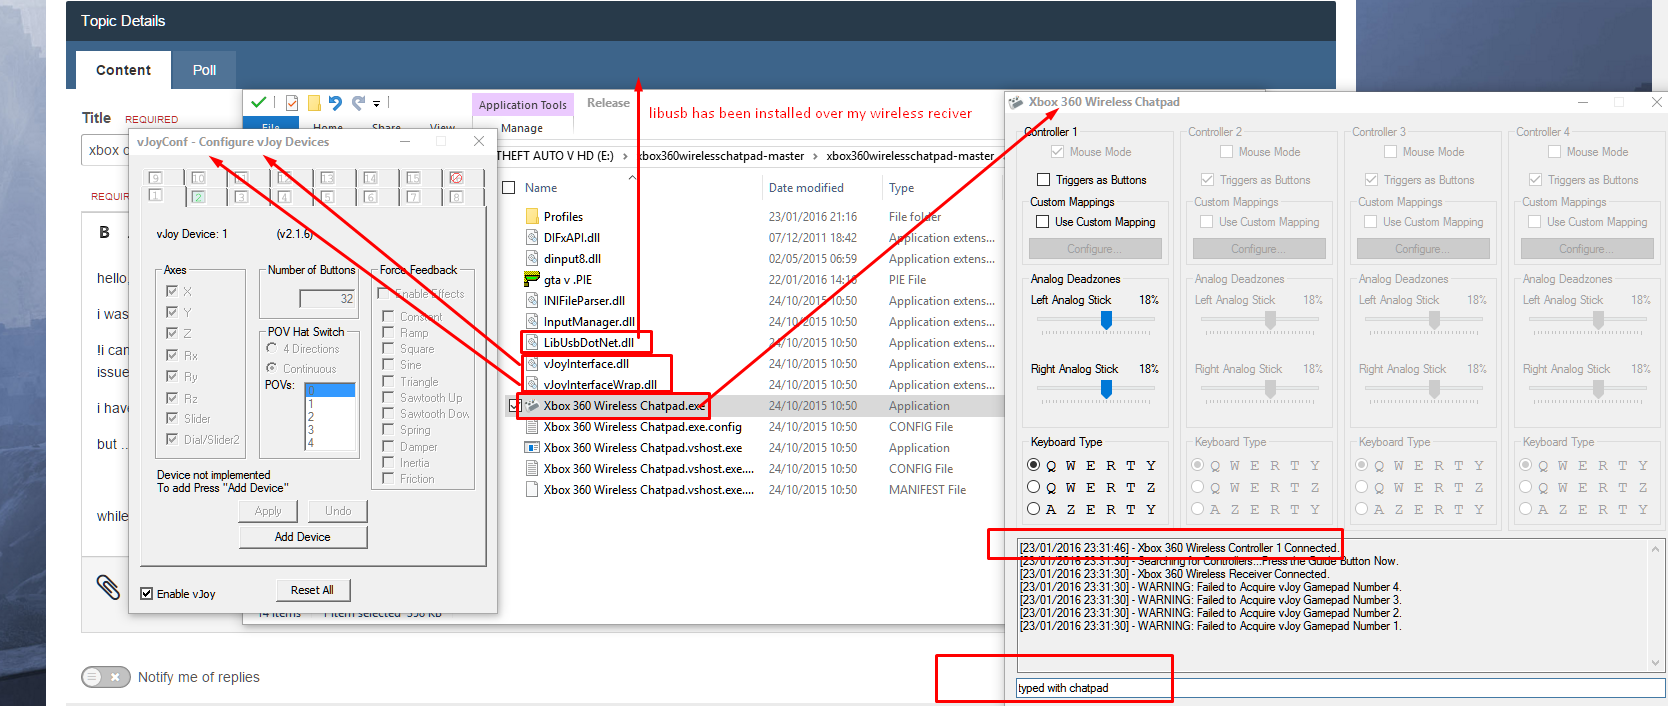This screenshot has width=1668, height=706.
Task: Click the red prohibited-sign tab in vJoyConf
Action: [x=456, y=177]
